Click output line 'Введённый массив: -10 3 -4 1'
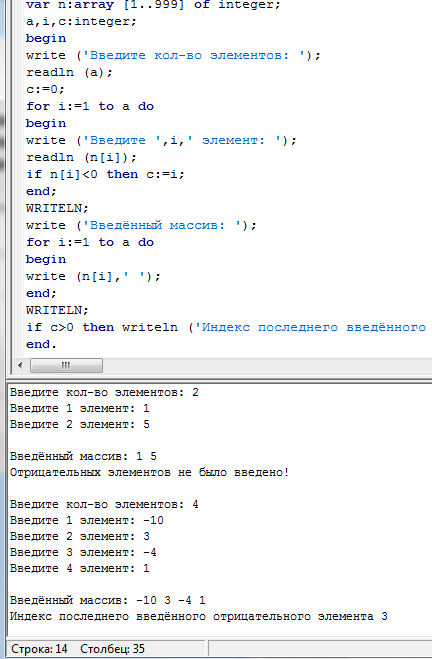This screenshot has height=659, width=432. click(x=108, y=600)
